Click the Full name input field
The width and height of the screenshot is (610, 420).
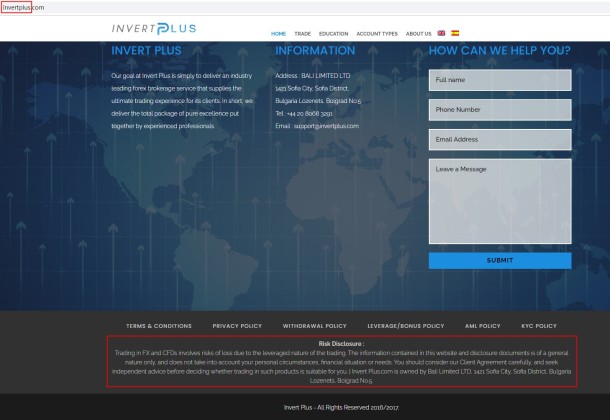pyautogui.click(x=500, y=80)
